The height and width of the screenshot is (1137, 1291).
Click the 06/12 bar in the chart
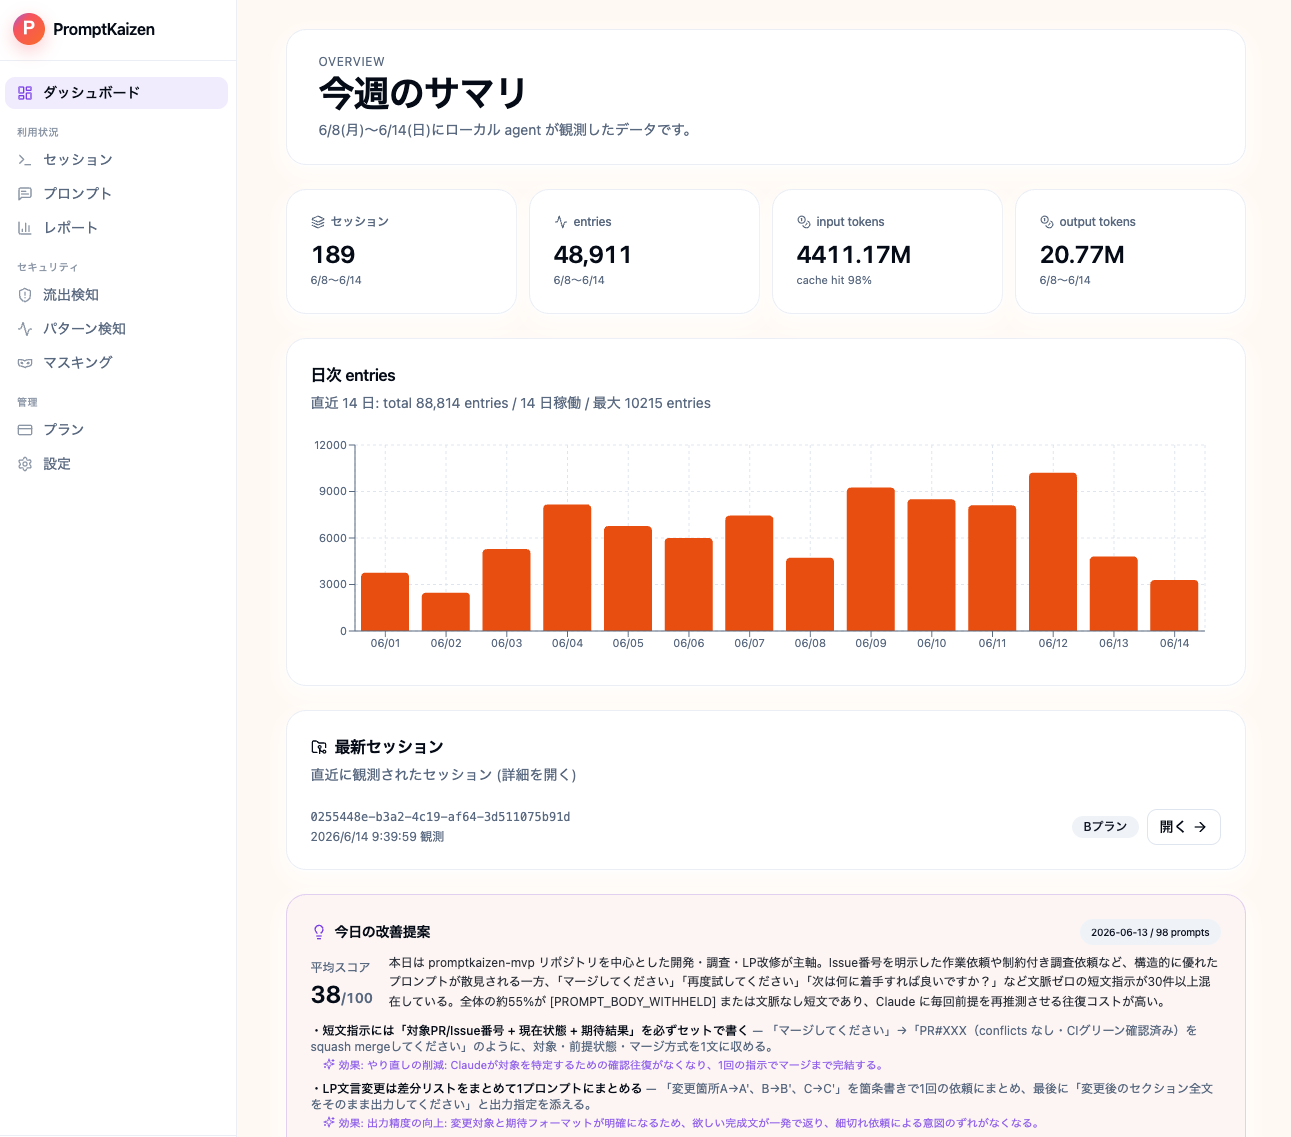point(1053,552)
